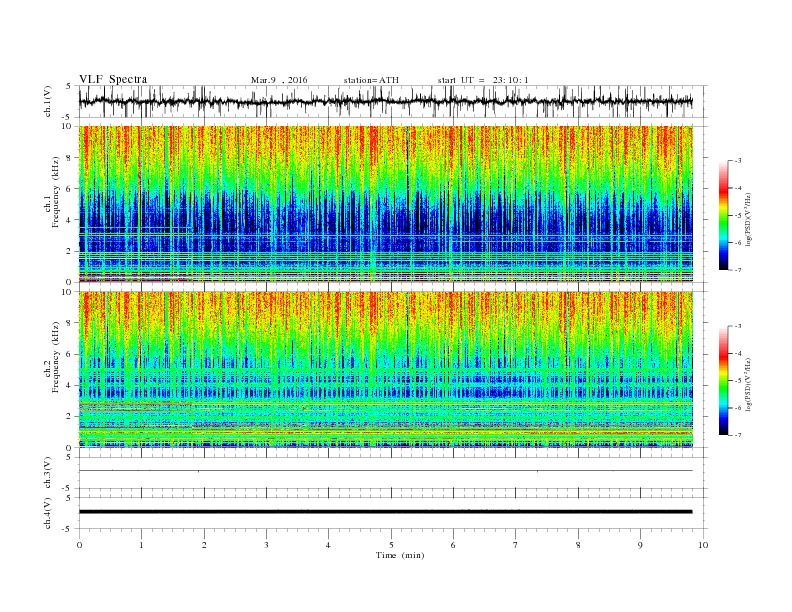The height and width of the screenshot is (612, 792).
Task: Click the '10' tick label on time axis
Action: pos(703,545)
